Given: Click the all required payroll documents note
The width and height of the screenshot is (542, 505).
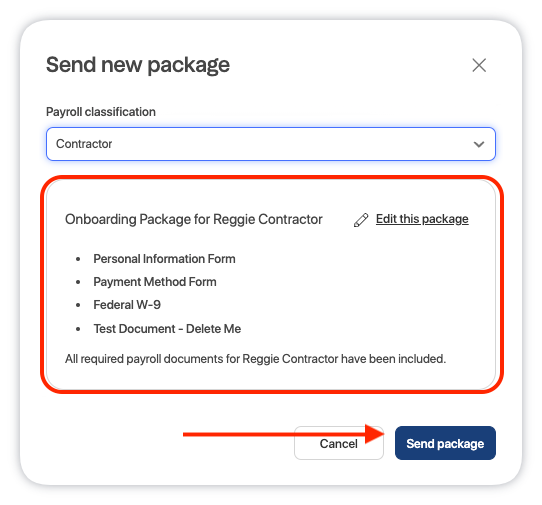Looking at the screenshot, I should point(255,359).
